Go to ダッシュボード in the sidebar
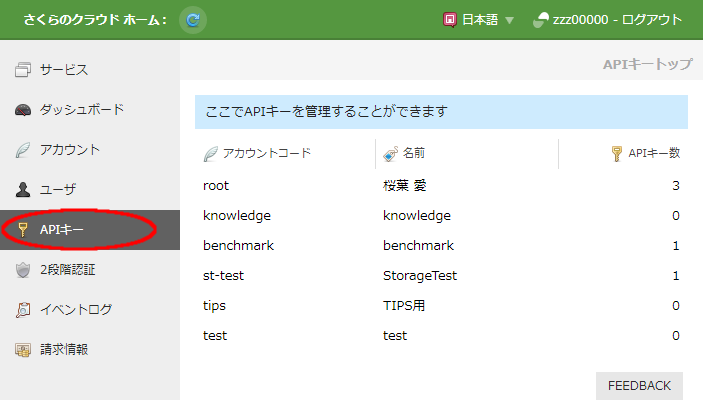This screenshot has width=703, height=400. [x=81, y=110]
